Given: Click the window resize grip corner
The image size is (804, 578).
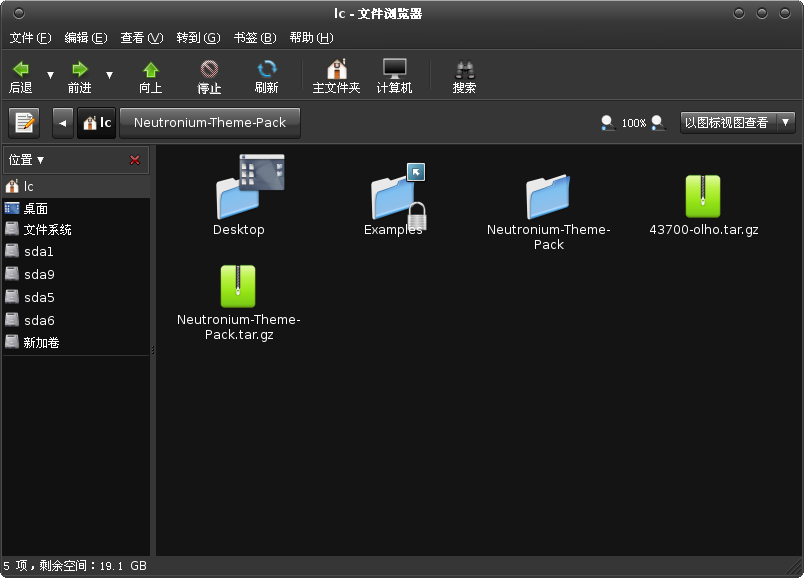Looking at the screenshot, I should 795,569.
